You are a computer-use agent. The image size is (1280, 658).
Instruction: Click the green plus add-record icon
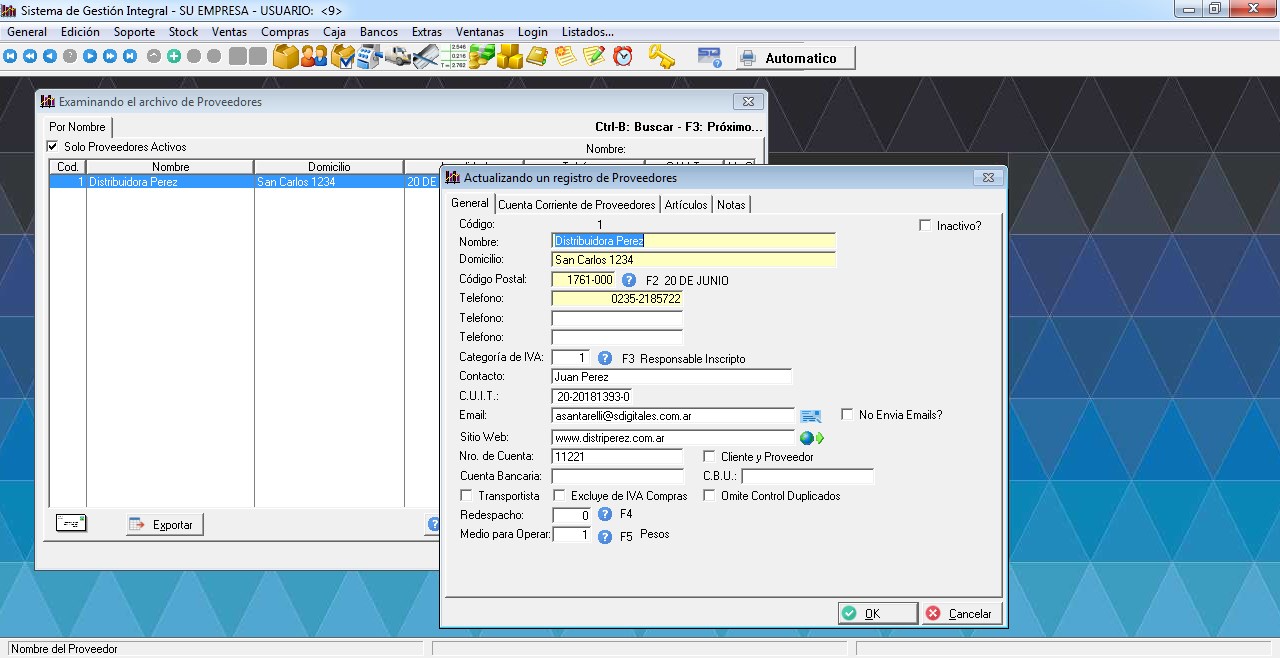(173, 57)
